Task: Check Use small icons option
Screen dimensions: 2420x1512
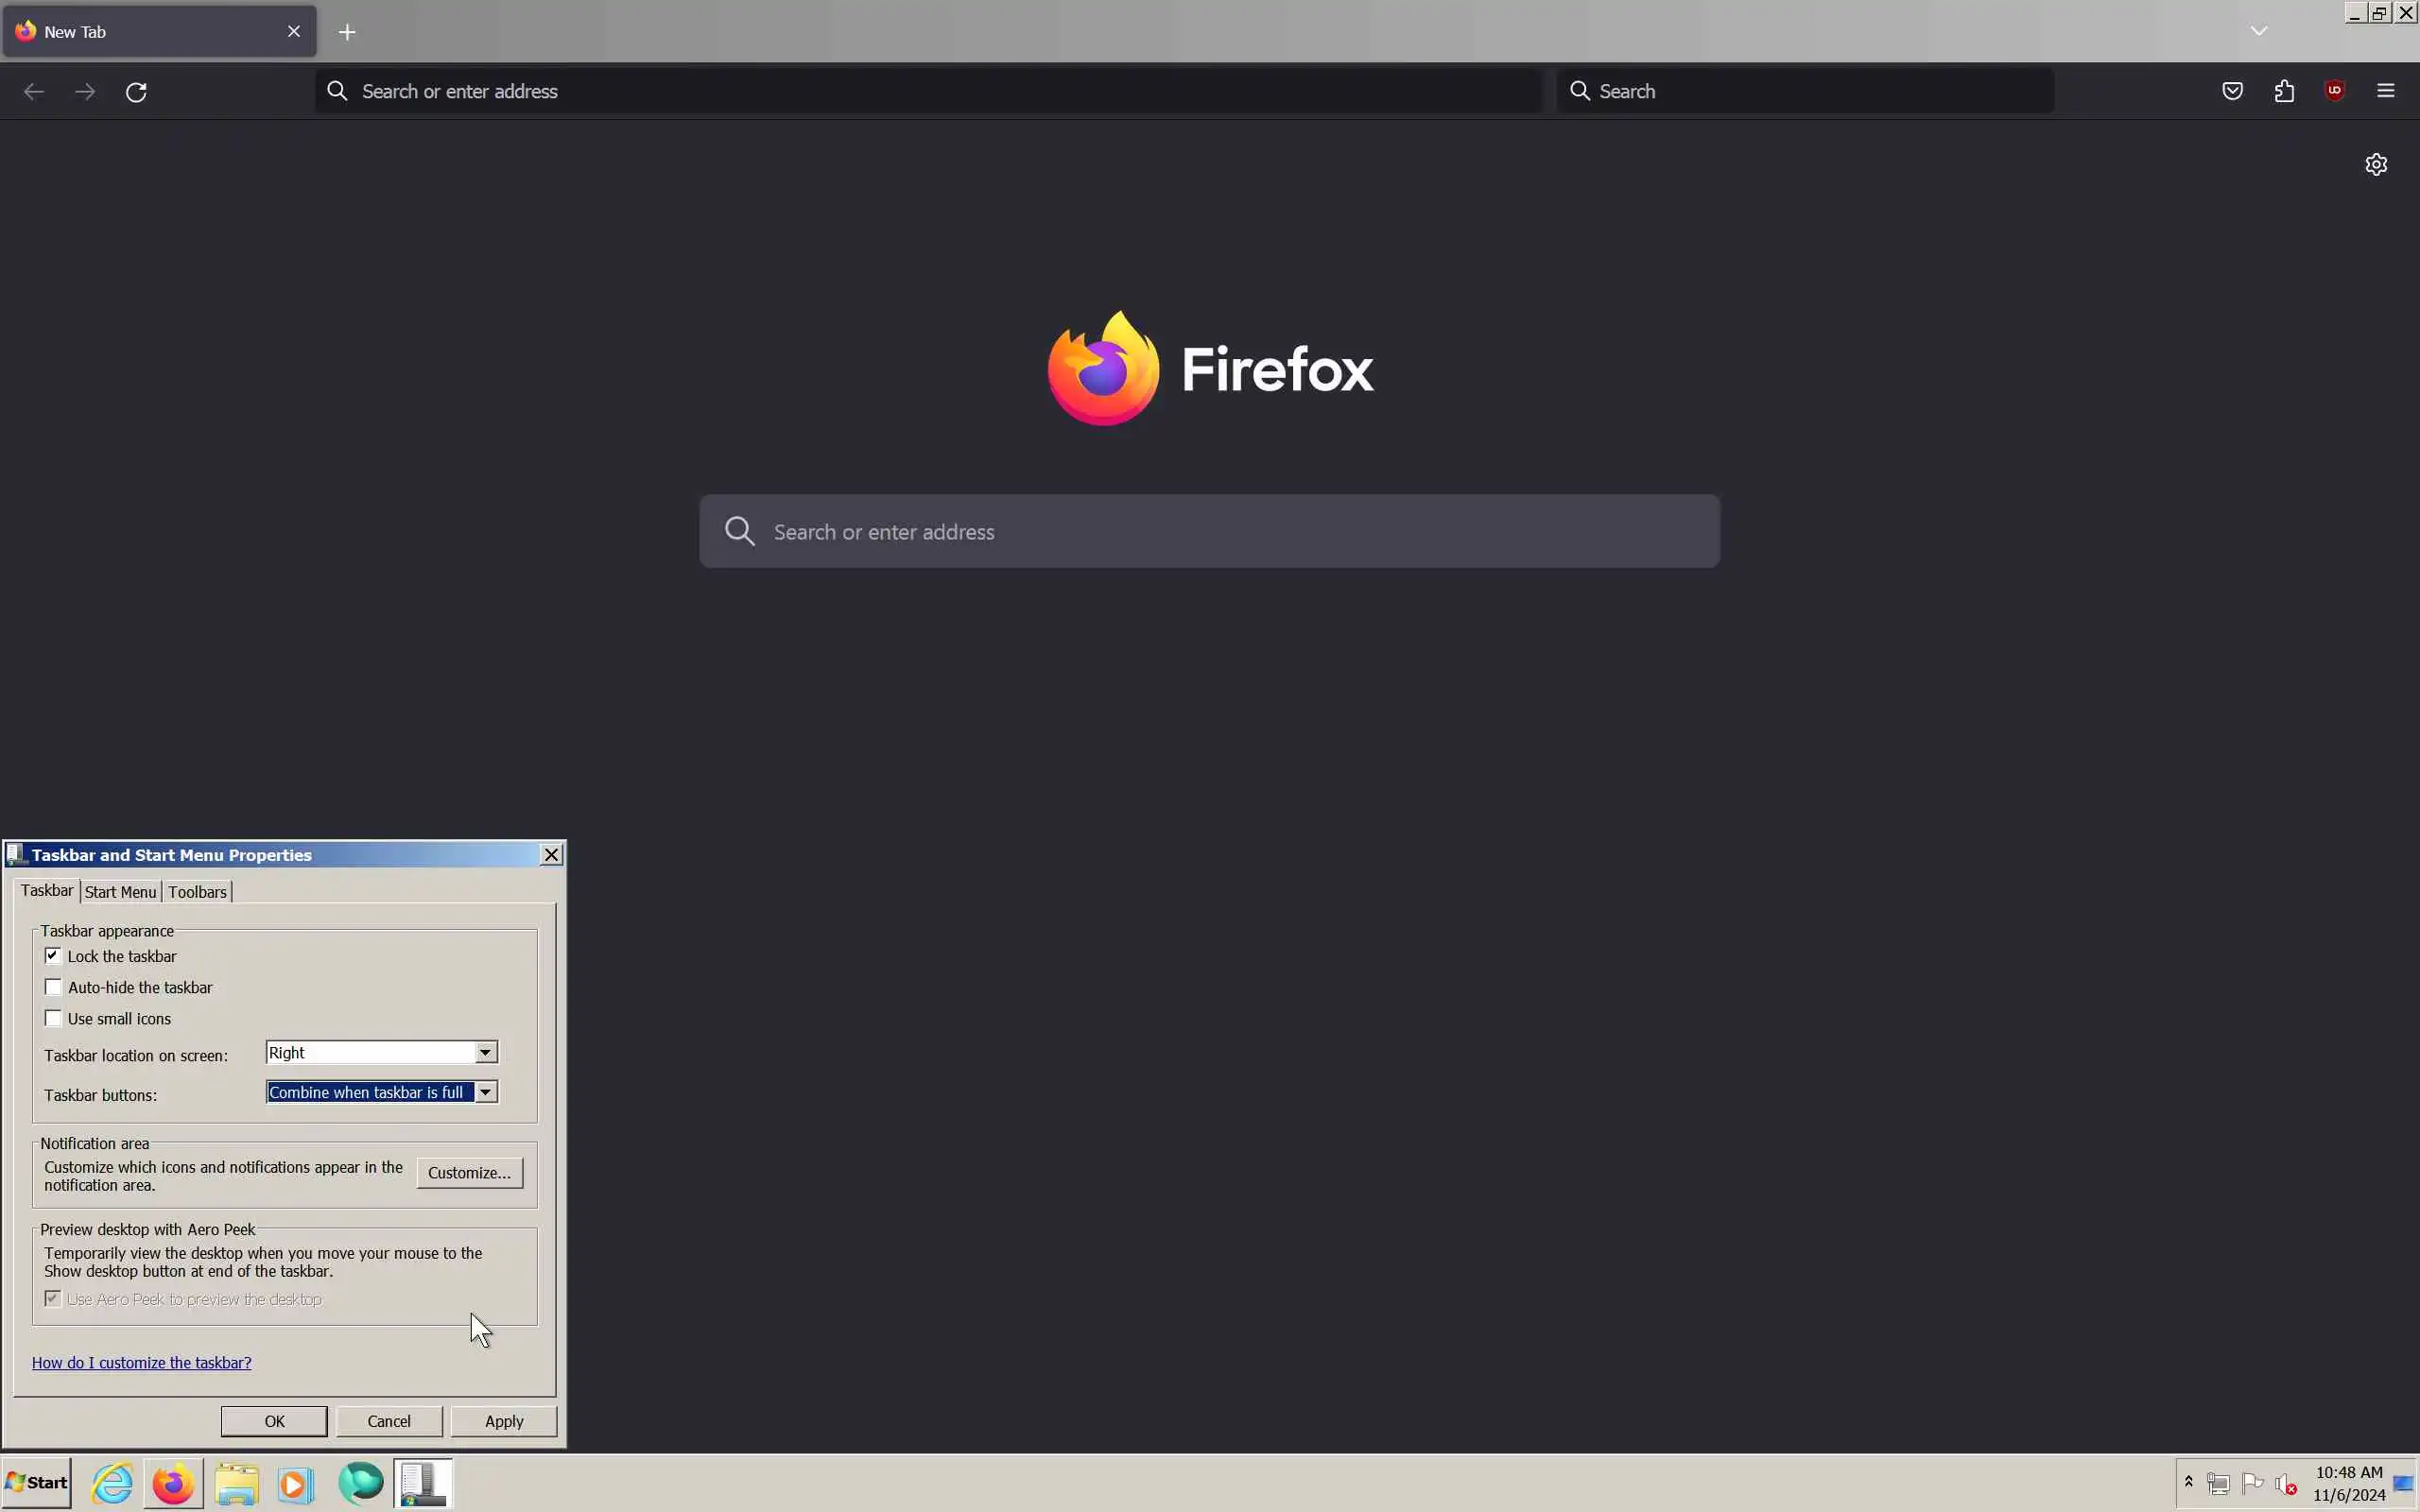Action: tap(53, 1018)
